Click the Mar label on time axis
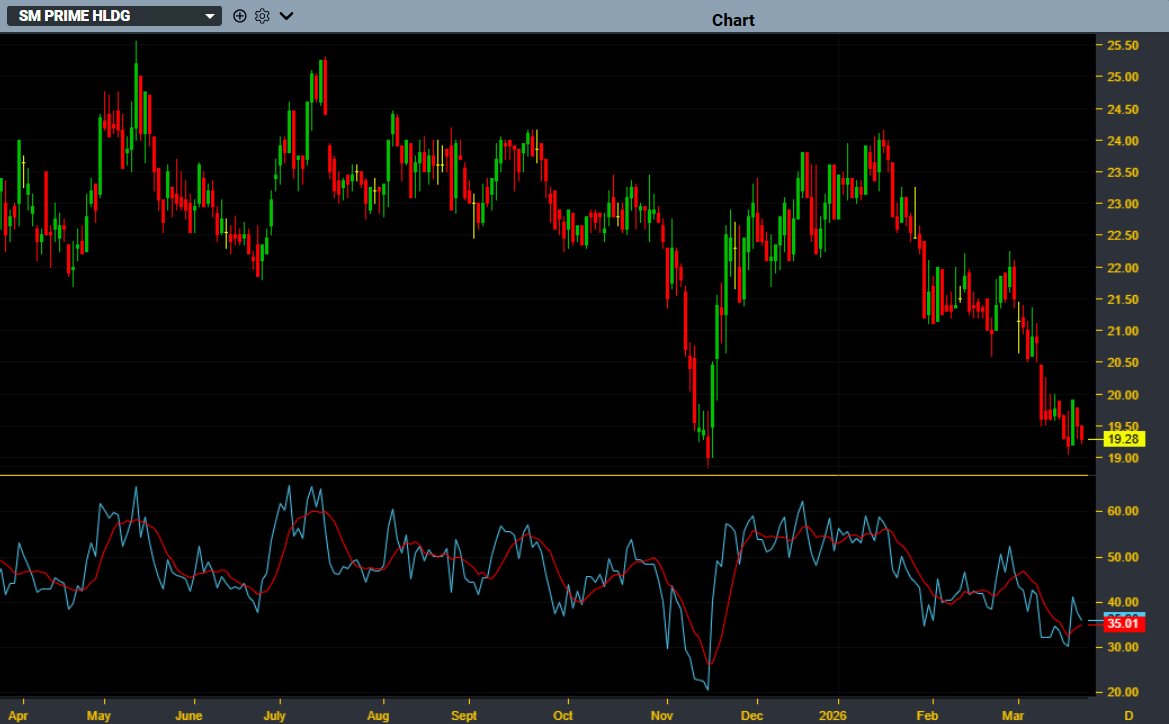This screenshot has height=724, width=1169. tap(1012, 716)
